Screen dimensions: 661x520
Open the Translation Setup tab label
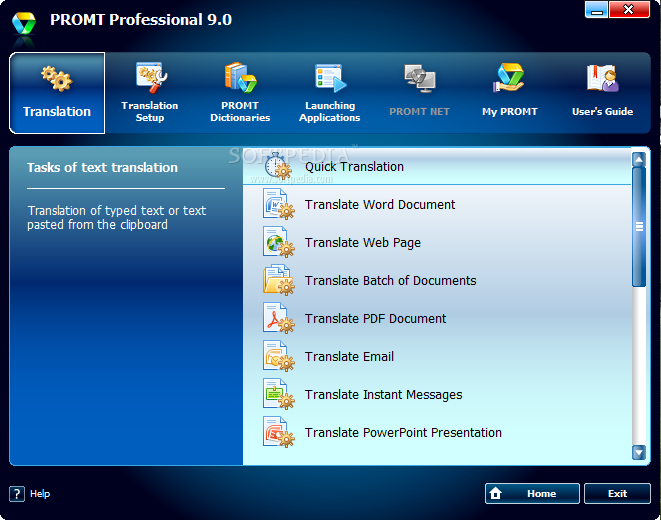pyautogui.click(x=150, y=111)
